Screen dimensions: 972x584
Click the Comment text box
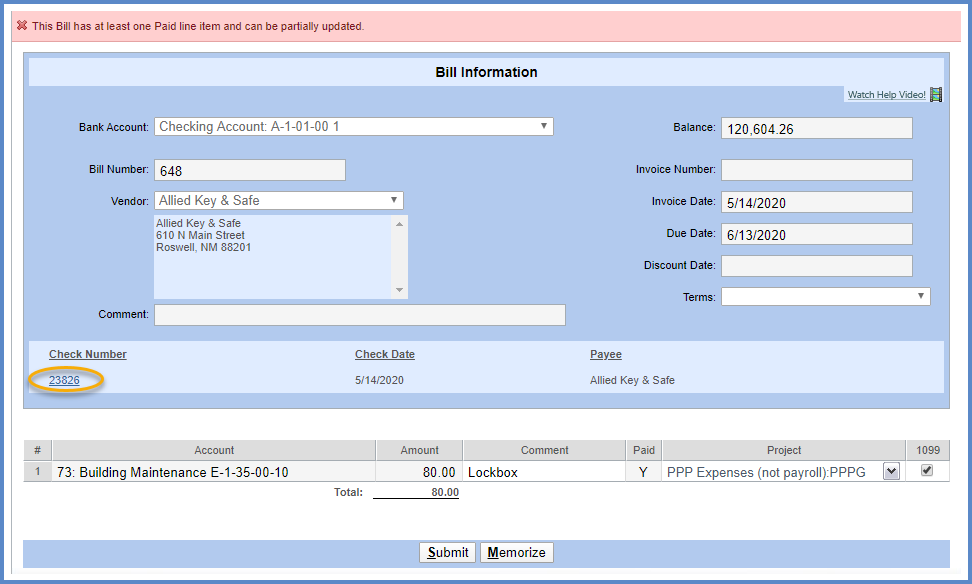tap(359, 315)
